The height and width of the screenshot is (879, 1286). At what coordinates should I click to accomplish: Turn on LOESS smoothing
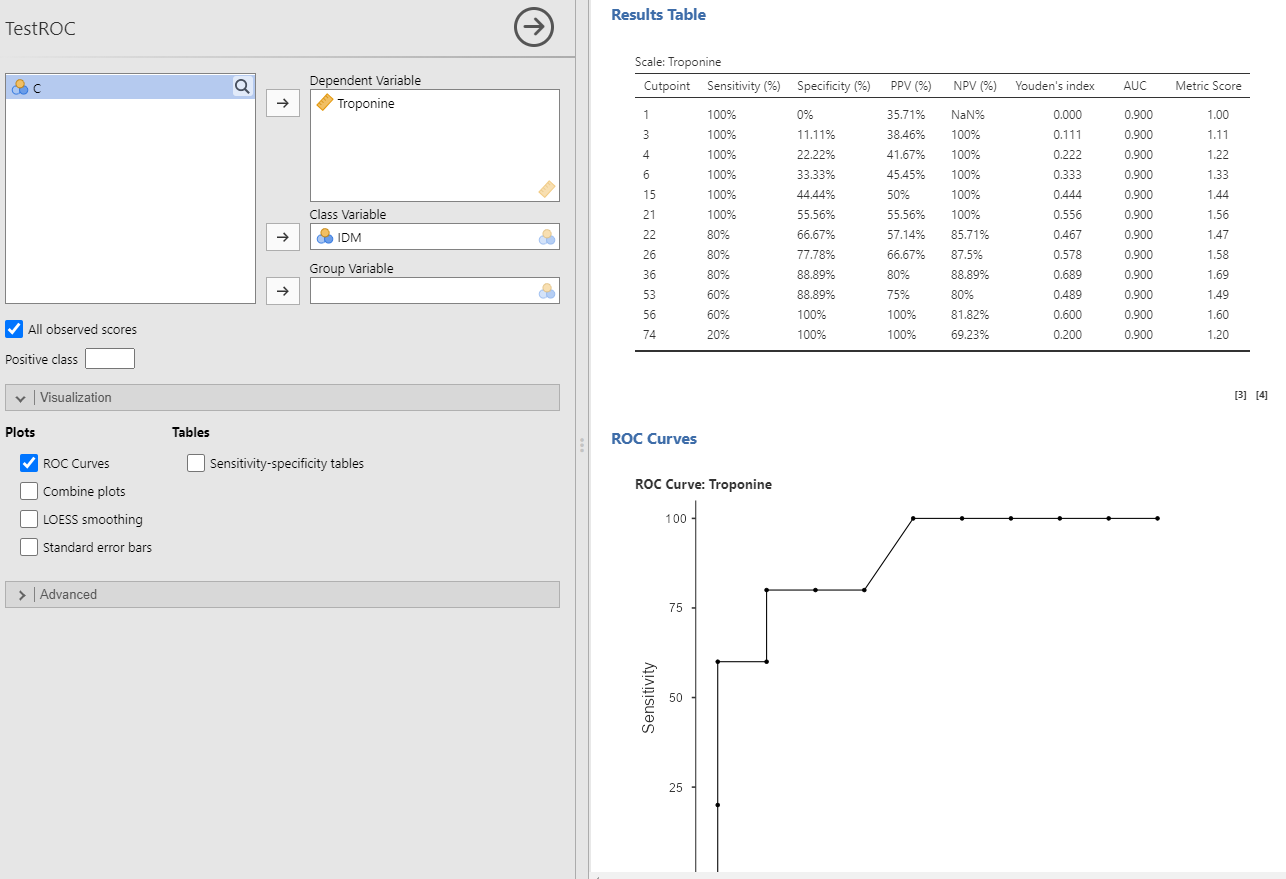(x=29, y=519)
